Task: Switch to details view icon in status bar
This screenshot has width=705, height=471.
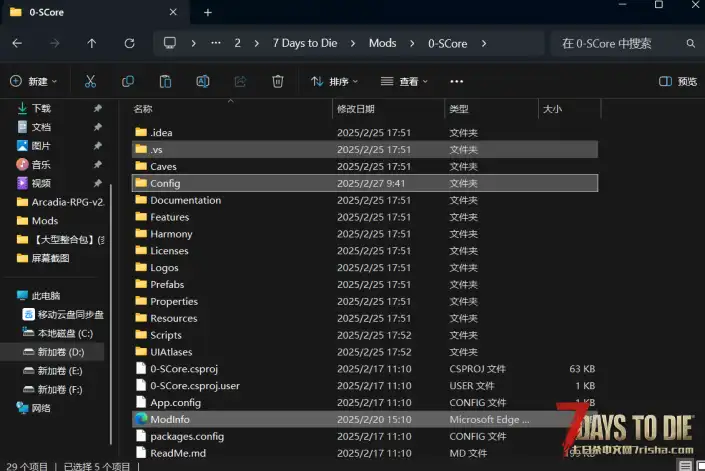Action: click(686, 466)
